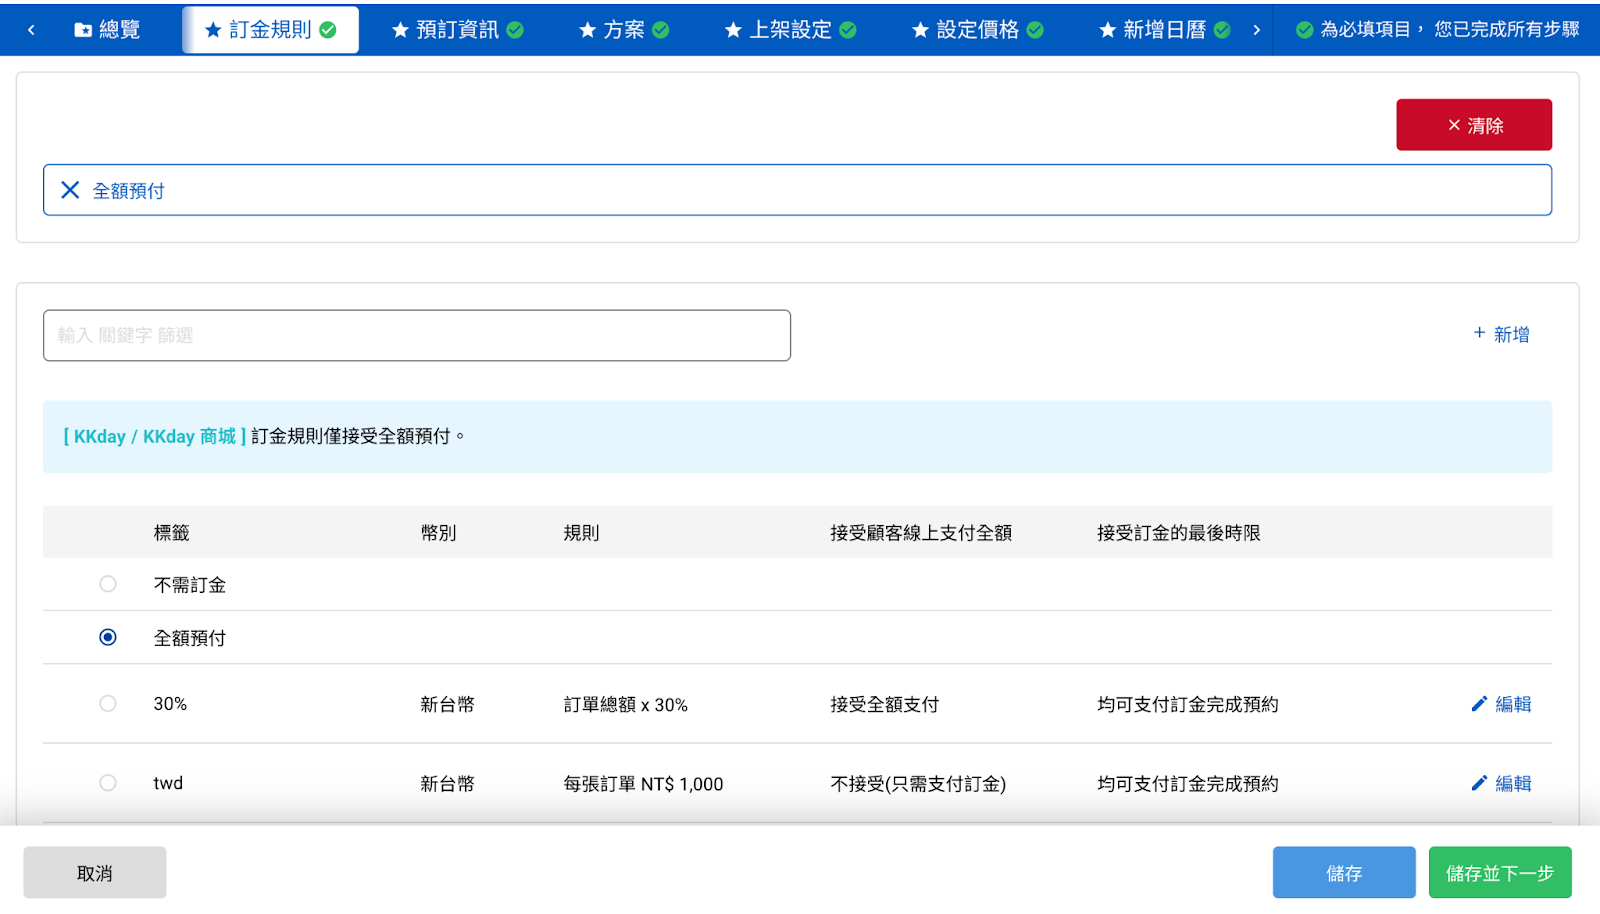Click green 儲存並下一步 button
Viewport: 1600px width, 914px height.
pyautogui.click(x=1500, y=873)
